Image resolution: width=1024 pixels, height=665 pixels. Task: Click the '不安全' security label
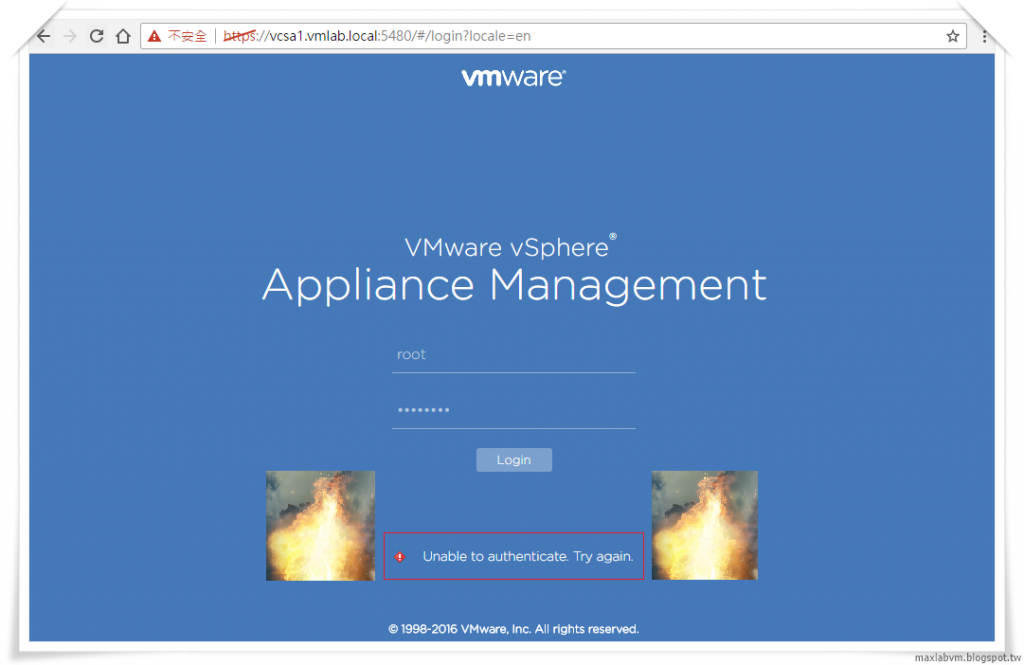[x=187, y=36]
